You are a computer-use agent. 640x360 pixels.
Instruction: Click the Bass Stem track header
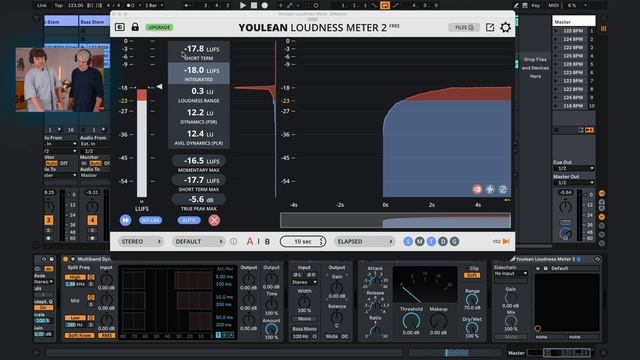tap(94, 21)
